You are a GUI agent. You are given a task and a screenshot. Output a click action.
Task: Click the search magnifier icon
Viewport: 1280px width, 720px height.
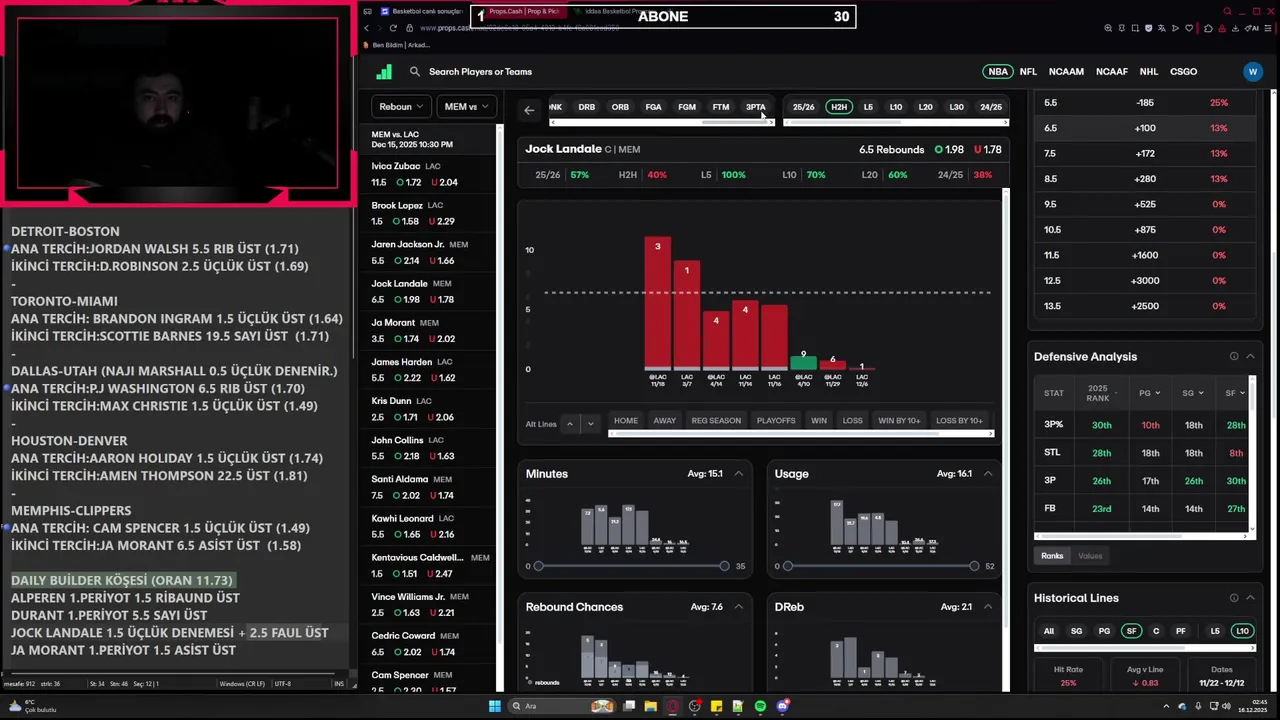click(415, 72)
